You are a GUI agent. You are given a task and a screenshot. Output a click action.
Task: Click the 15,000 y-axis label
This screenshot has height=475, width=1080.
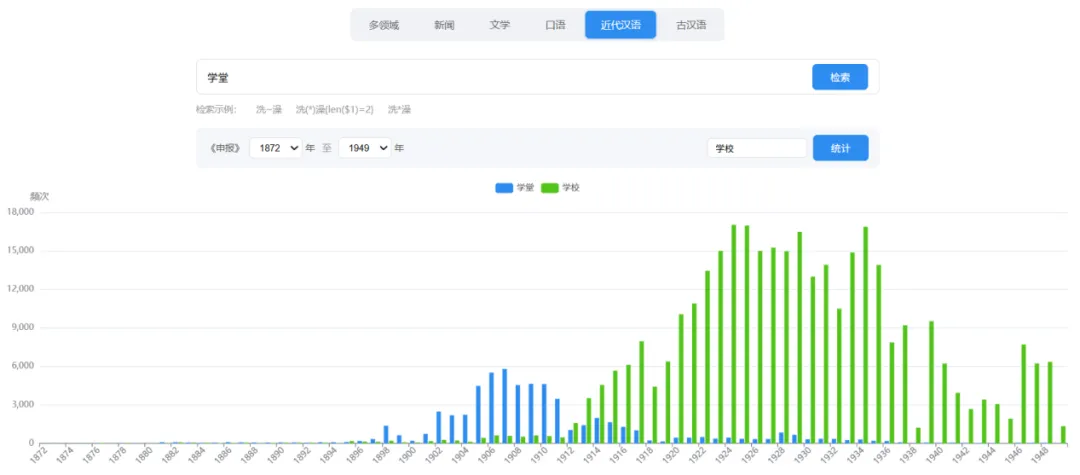click(x=19, y=251)
